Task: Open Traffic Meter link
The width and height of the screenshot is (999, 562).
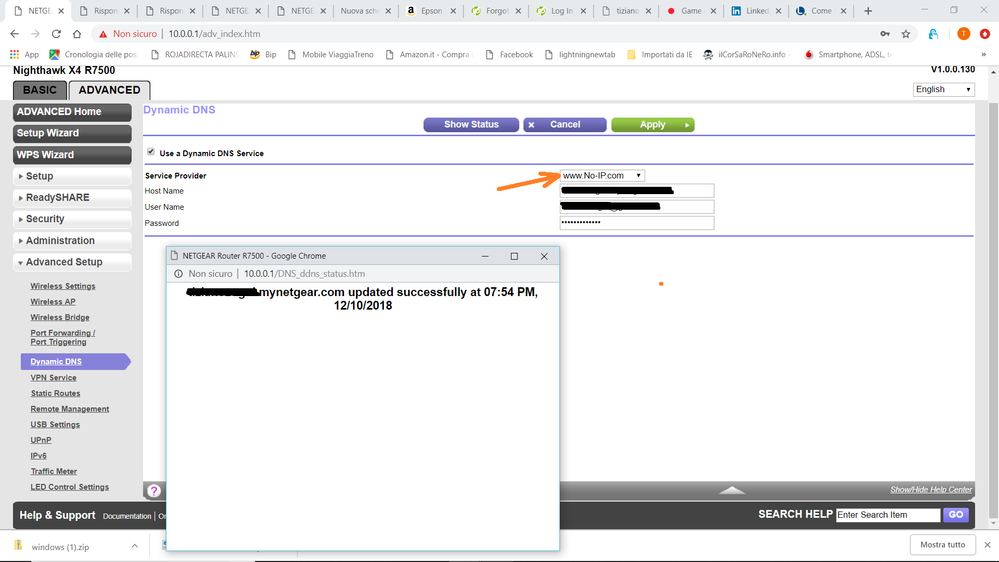Action: pos(54,472)
